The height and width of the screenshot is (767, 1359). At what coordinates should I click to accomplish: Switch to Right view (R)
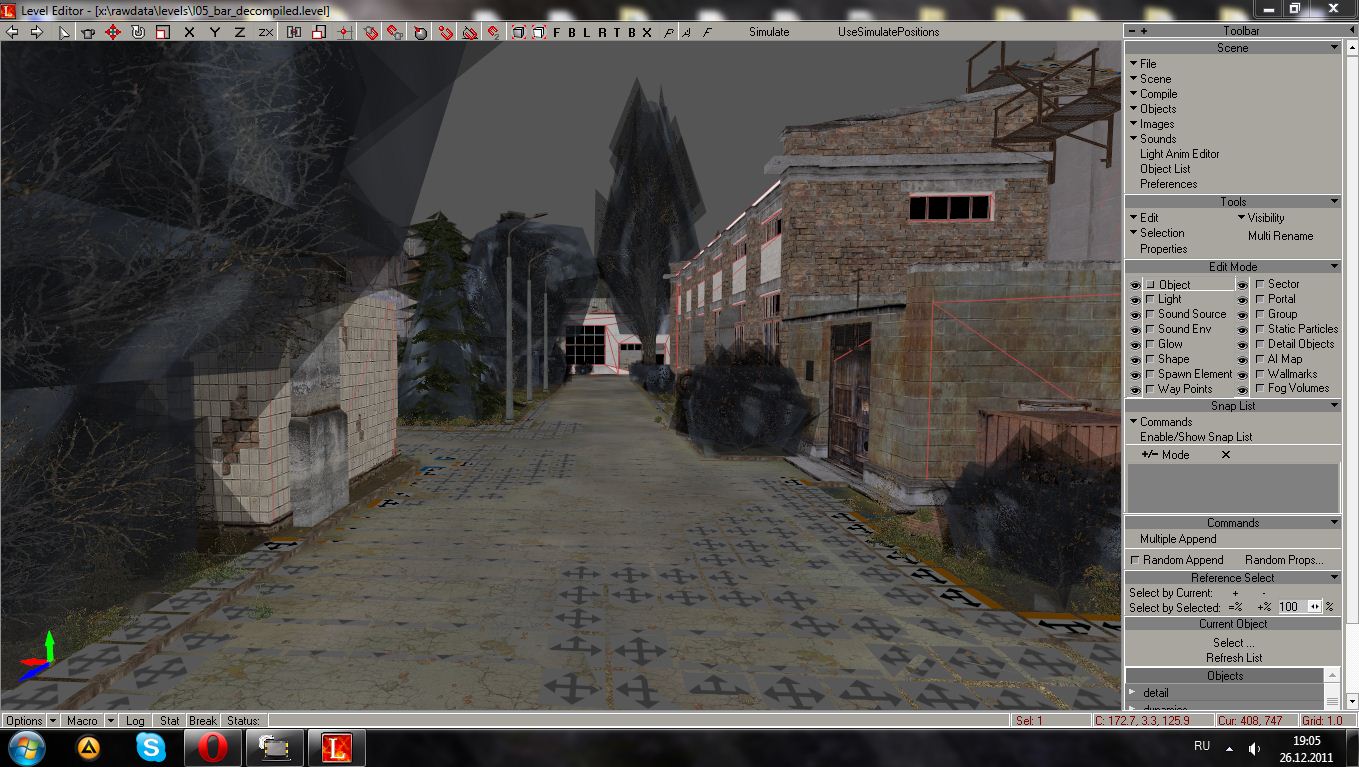coord(602,32)
